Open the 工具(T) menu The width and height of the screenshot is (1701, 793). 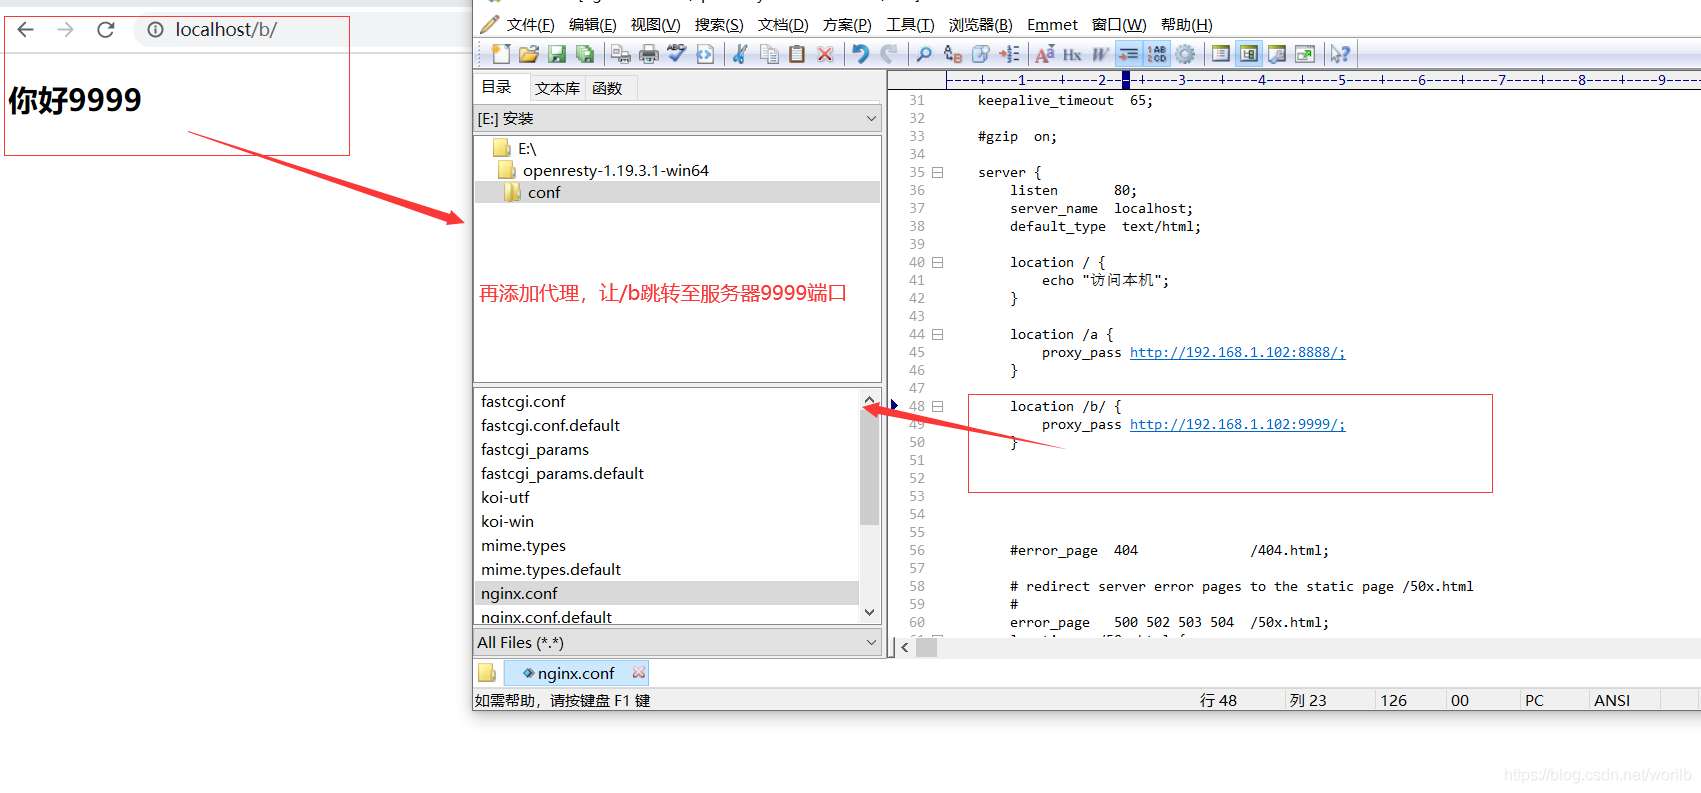(910, 25)
